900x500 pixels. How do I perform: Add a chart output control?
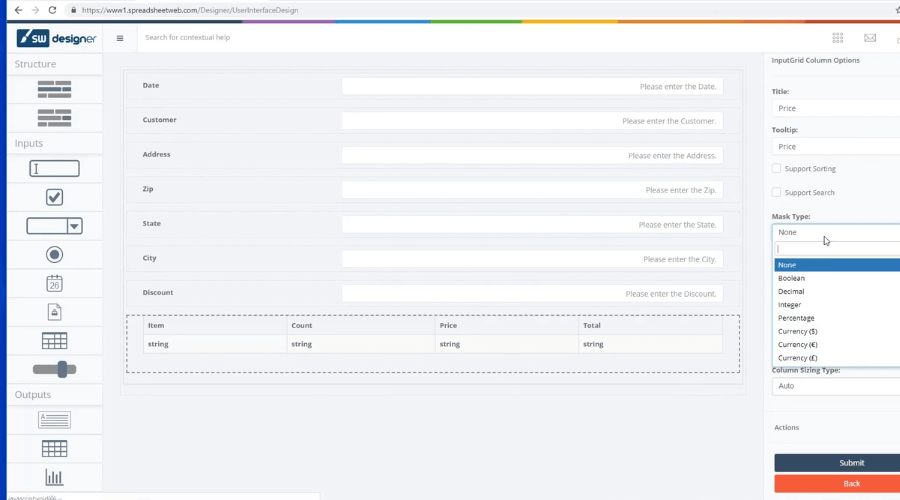[x=55, y=478]
